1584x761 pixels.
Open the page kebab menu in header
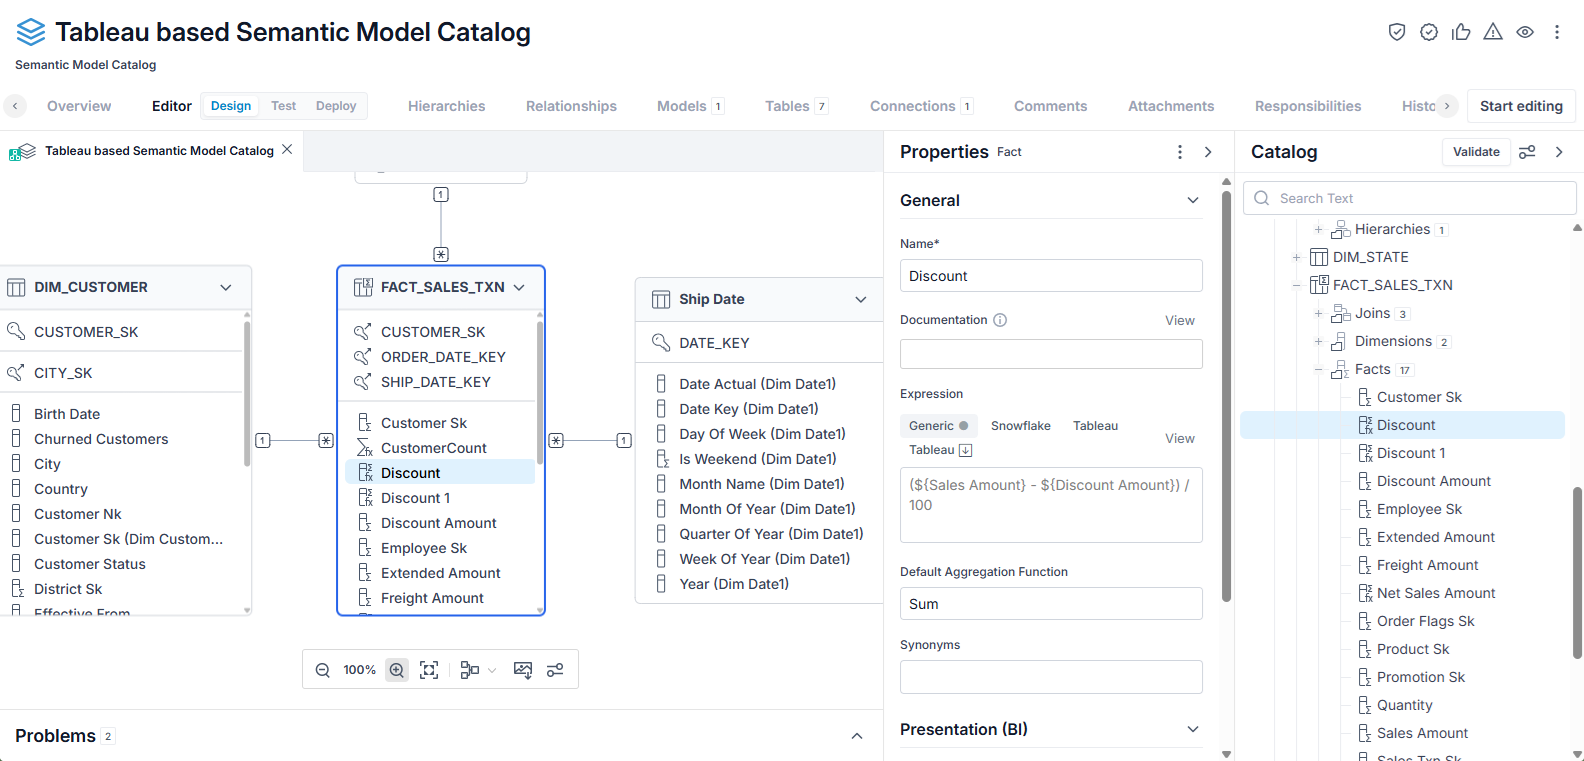[x=1557, y=32]
